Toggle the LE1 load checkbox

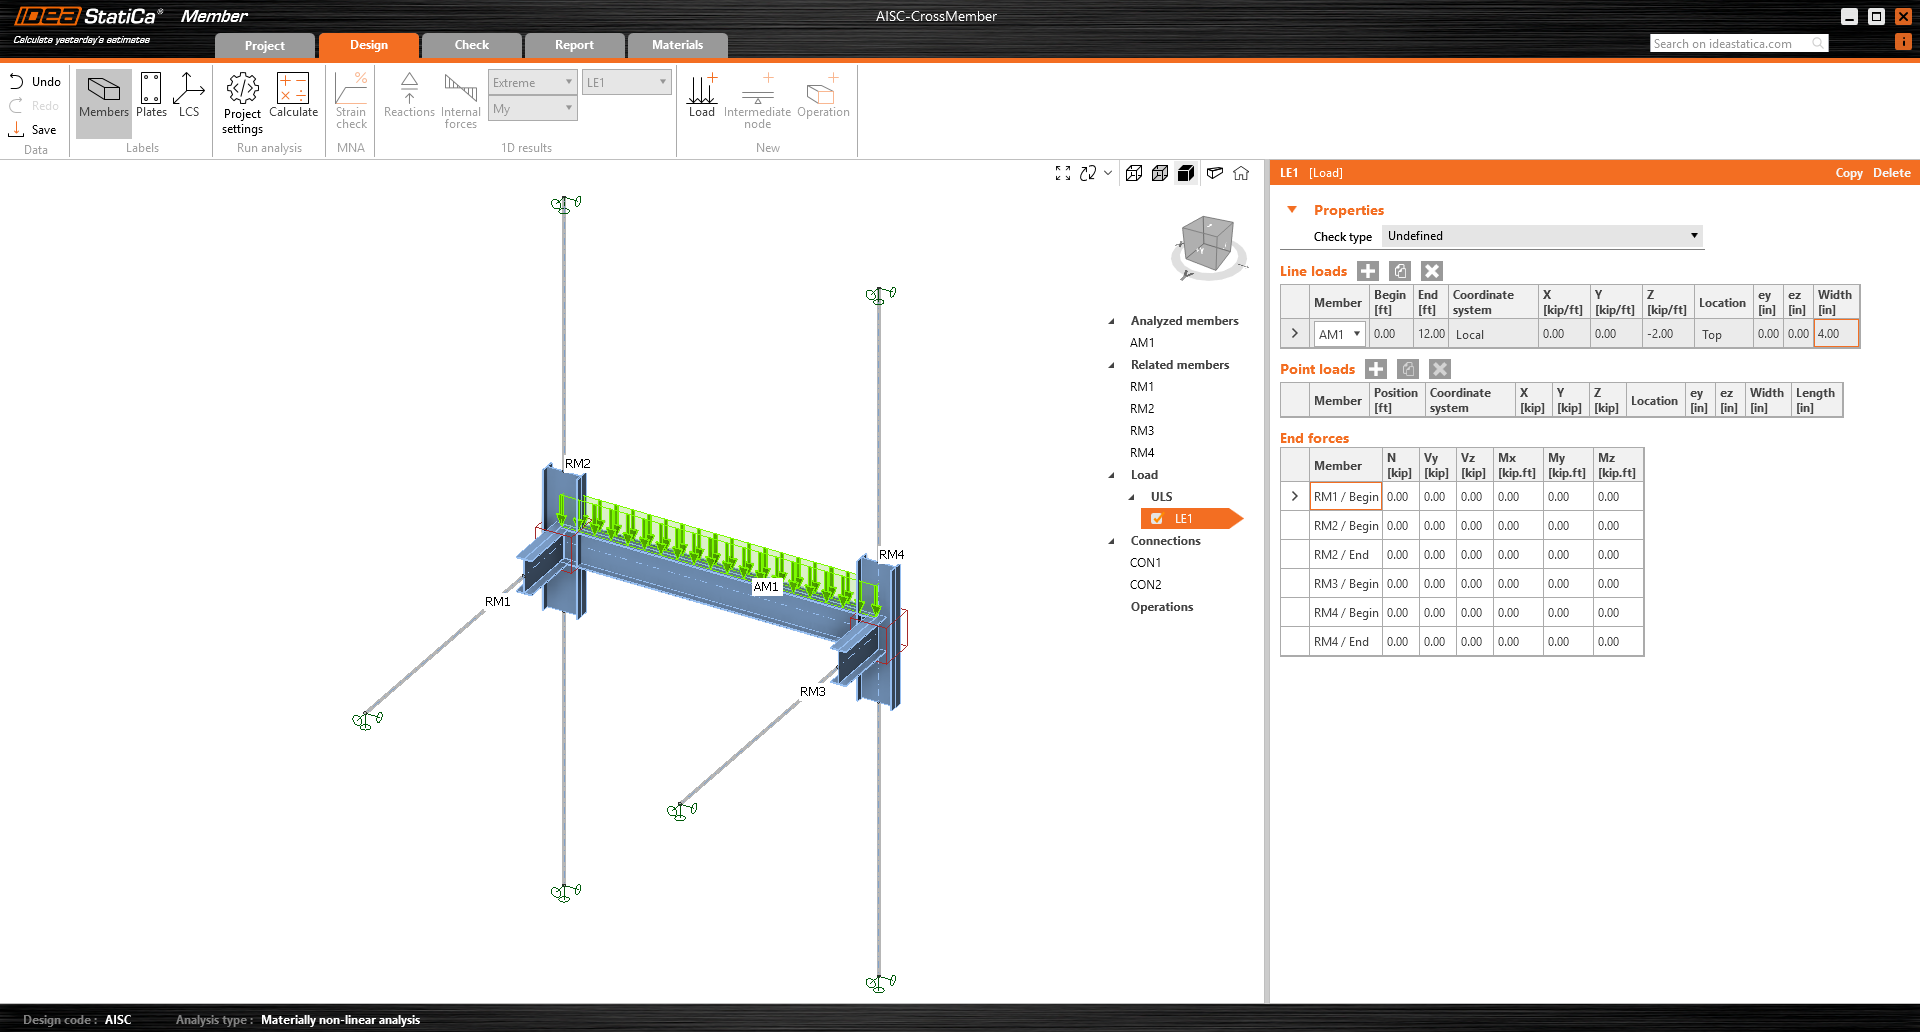[x=1157, y=519]
